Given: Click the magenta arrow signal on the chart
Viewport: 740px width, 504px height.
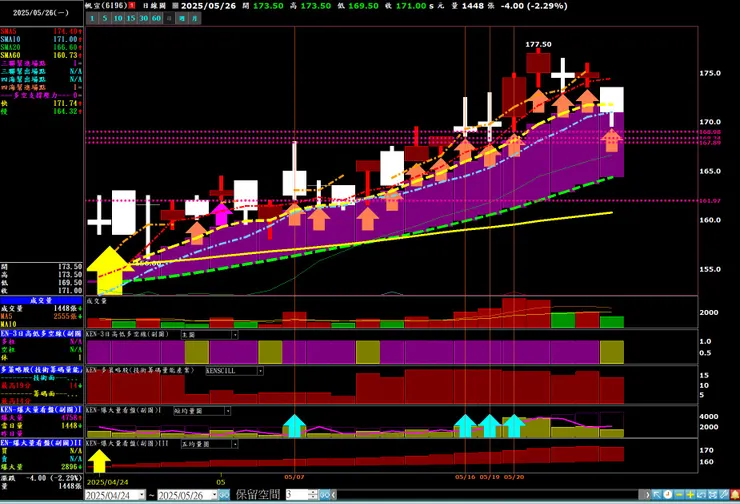Looking at the screenshot, I should 221,213.
